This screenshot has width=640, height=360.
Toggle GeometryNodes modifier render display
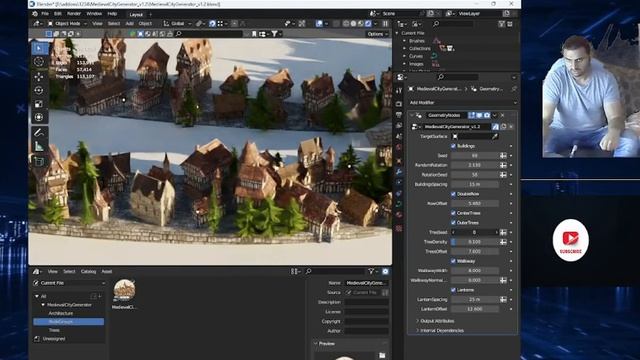click(487, 116)
